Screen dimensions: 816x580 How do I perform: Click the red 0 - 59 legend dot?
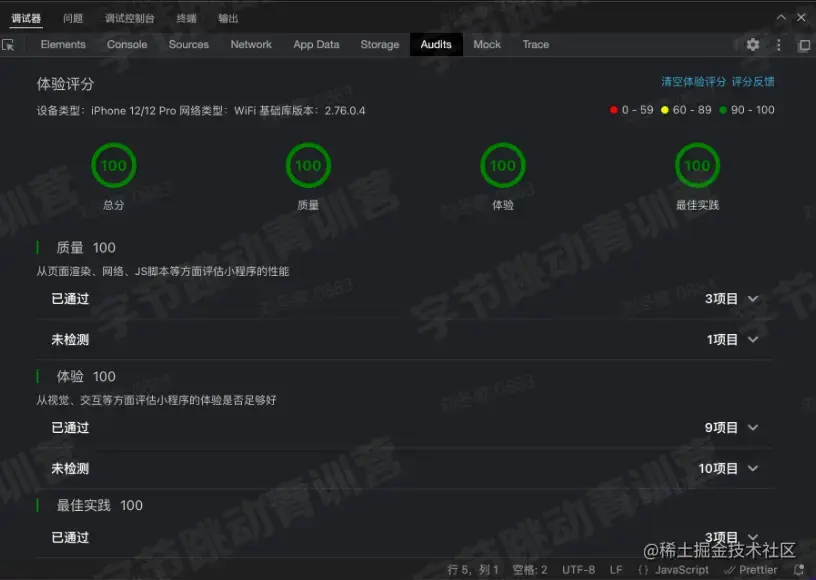[x=614, y=110]
